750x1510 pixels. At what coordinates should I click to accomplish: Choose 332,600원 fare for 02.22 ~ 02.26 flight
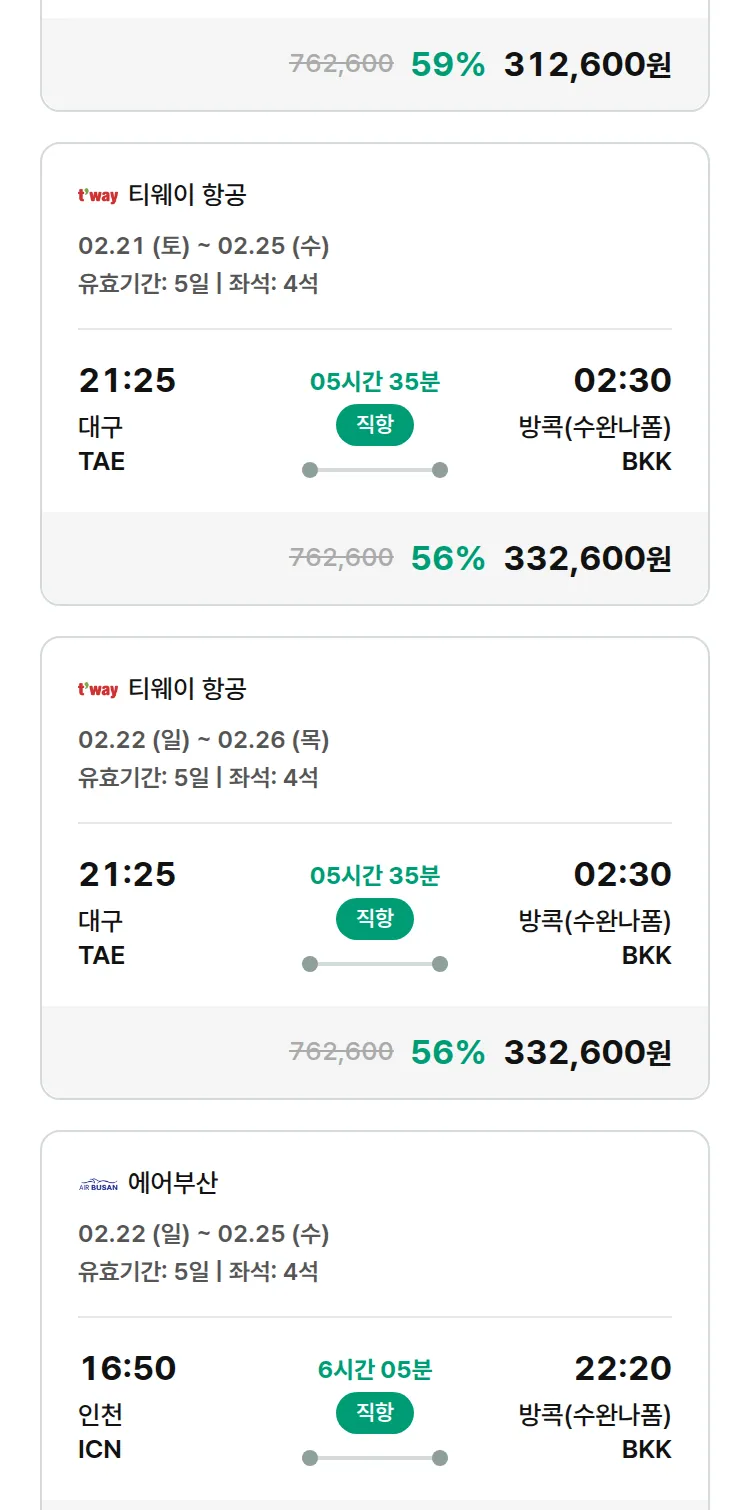pyautogui.click(x=587, y=1052)
